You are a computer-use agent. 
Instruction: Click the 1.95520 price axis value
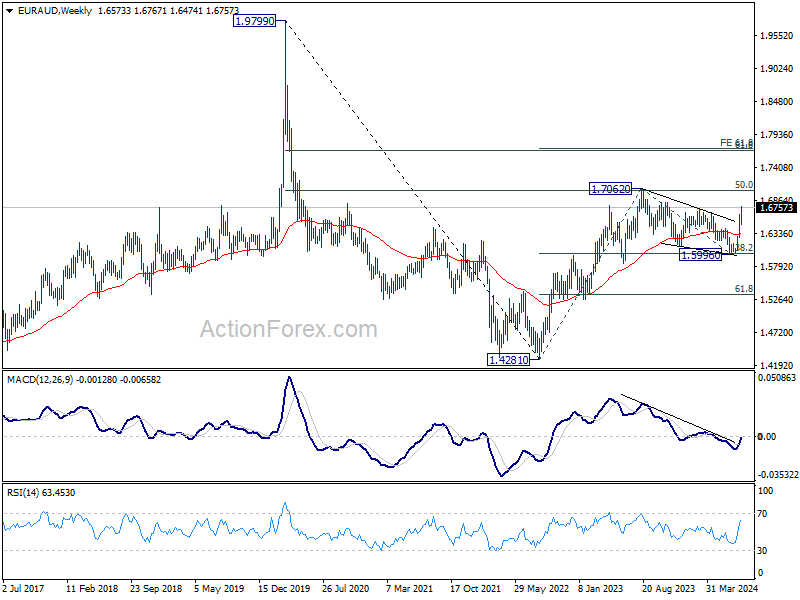point(777,36)
